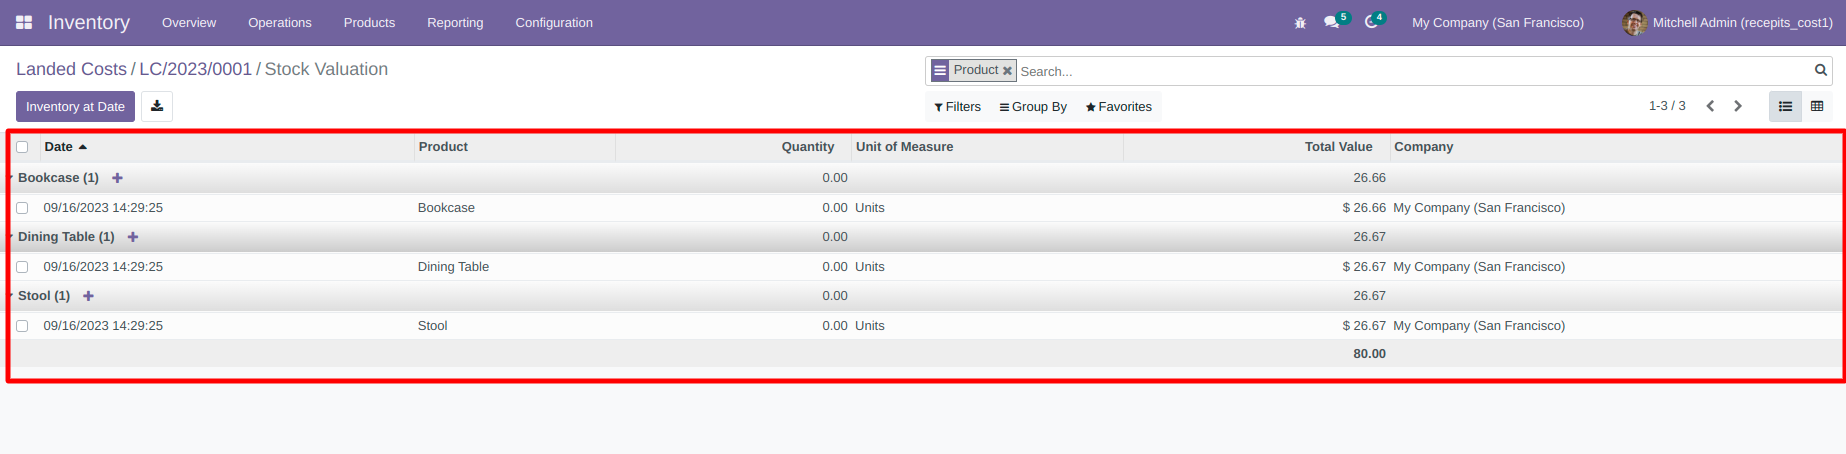Open the Group By dropdown
The height and width of the screenshot is (454, 1846).
pos(1033,107)
